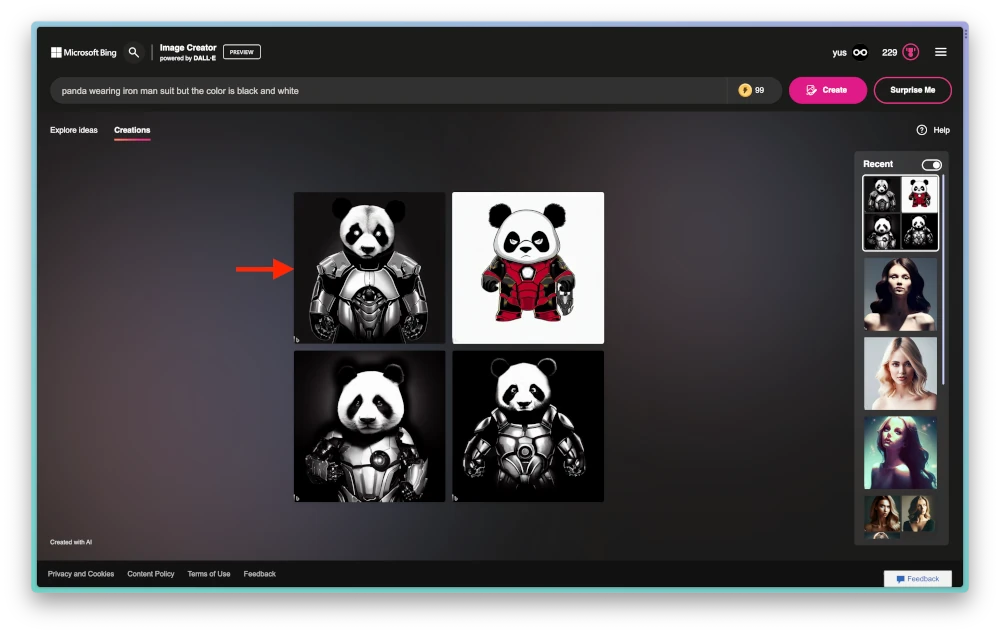
Task: Click the search magnifier icon
Action: pos(134,52)
